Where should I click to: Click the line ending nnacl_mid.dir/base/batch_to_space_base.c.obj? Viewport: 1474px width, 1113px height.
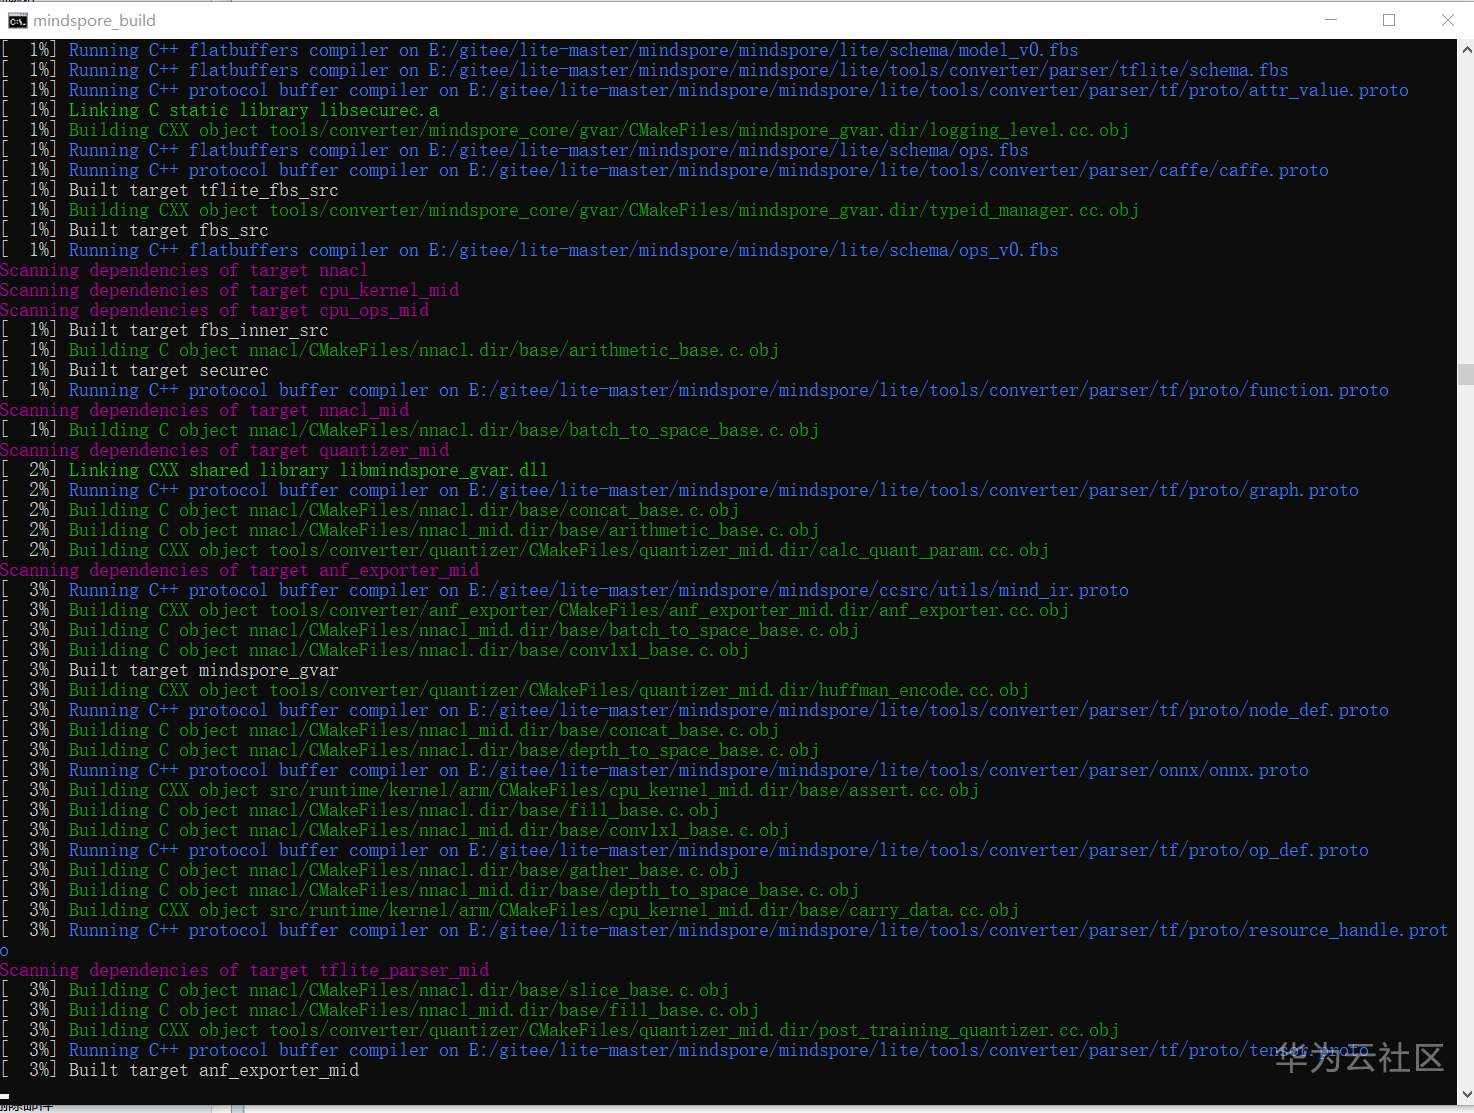click(429, 630)
